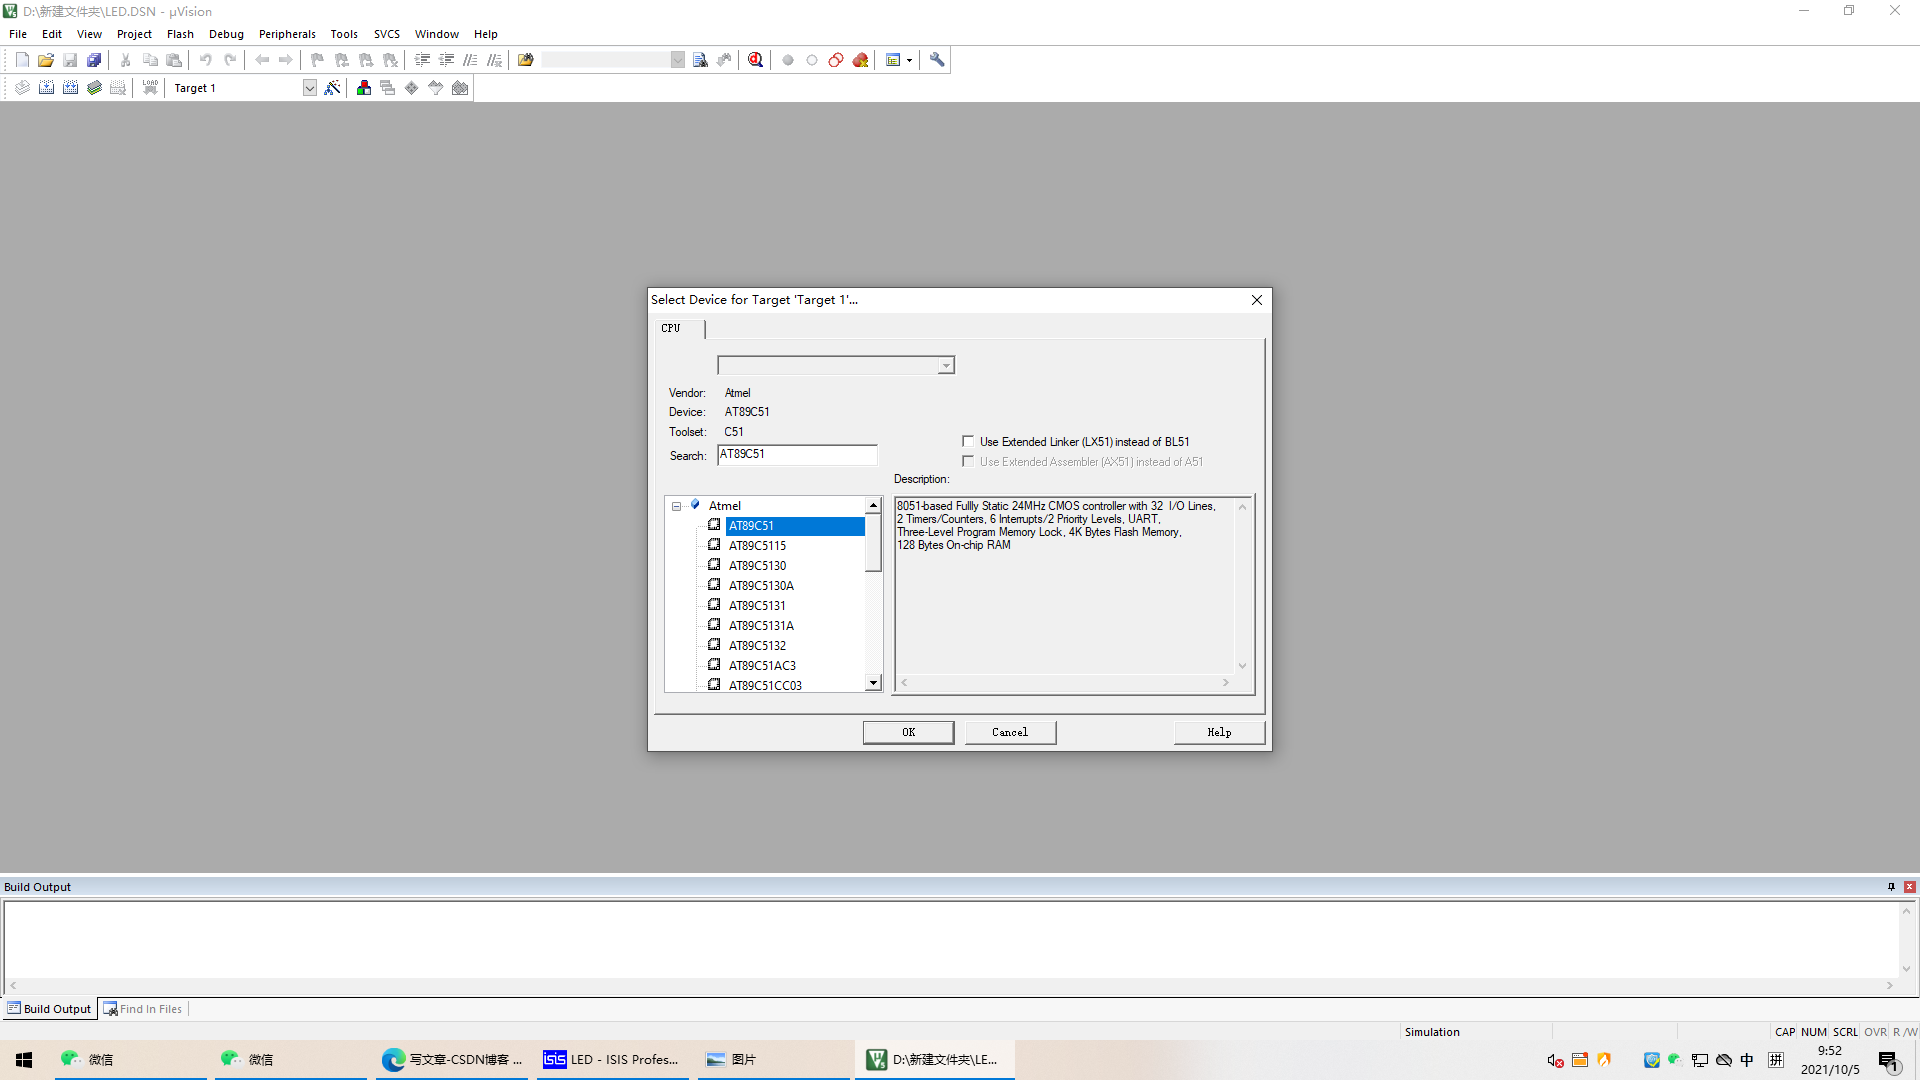Open the Target 1 dropdown selector

click(x=310, y=87)
